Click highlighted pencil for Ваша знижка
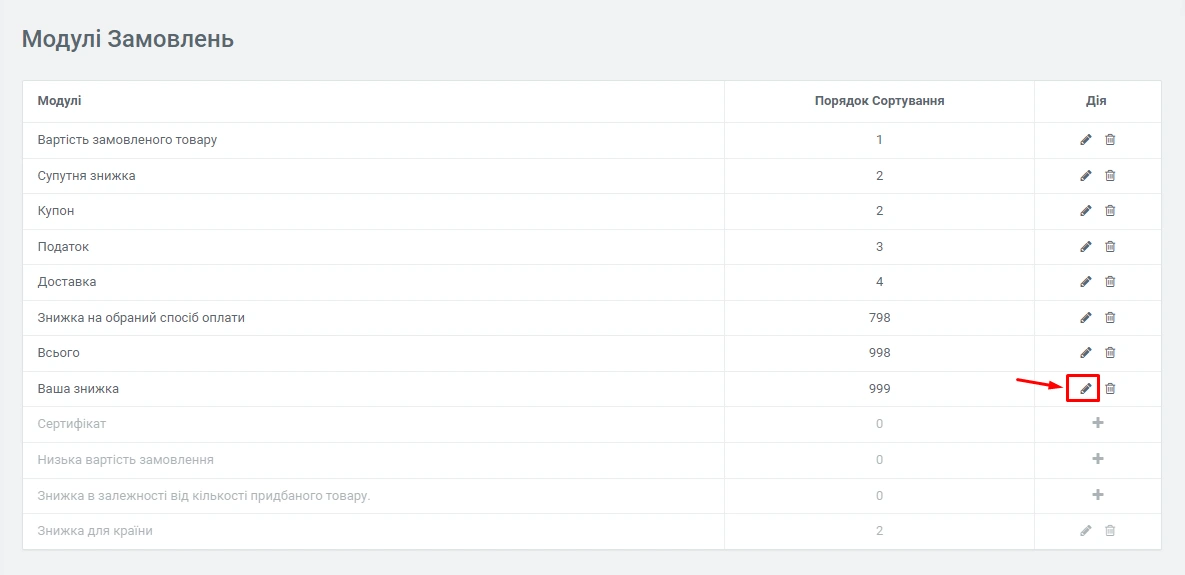The image size is (1185, 575). (x=1086, y=388)
